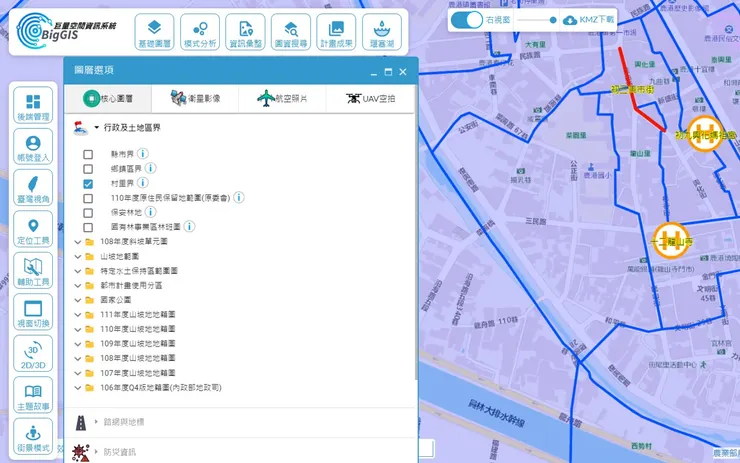Maximize the 圖層選項 panel

388,72
